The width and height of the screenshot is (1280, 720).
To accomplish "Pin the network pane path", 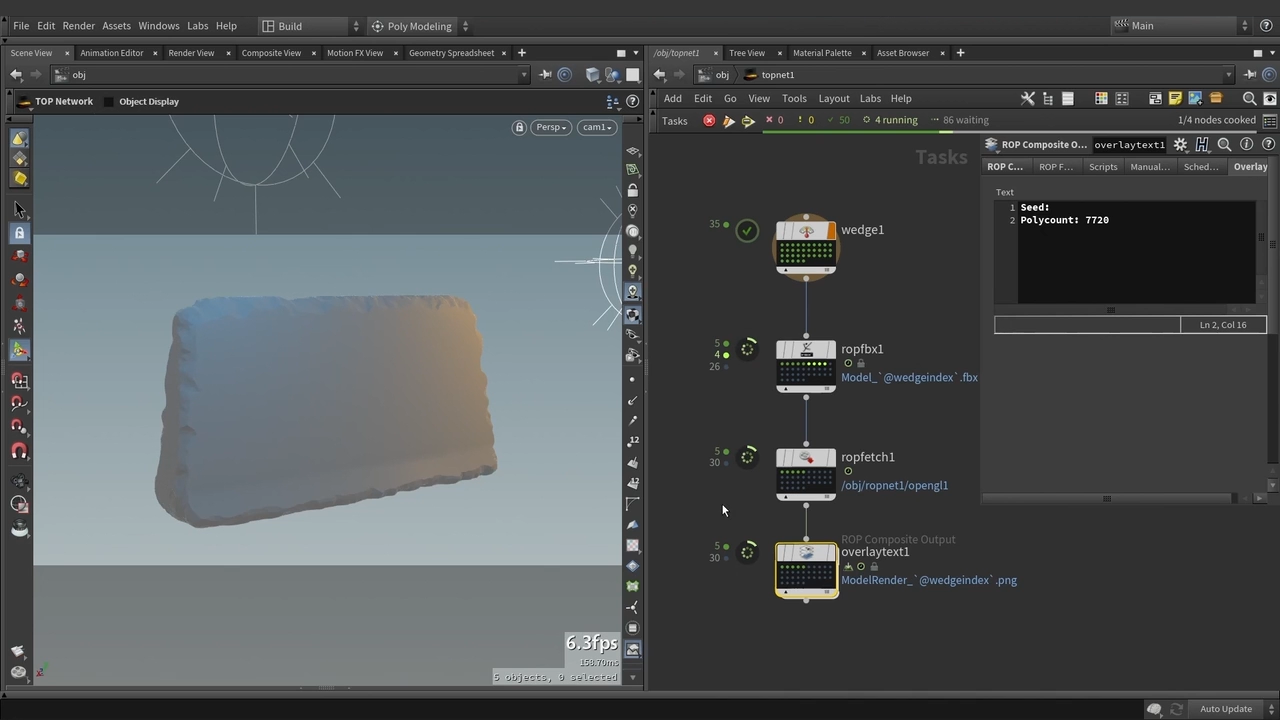I will 1250,75.
